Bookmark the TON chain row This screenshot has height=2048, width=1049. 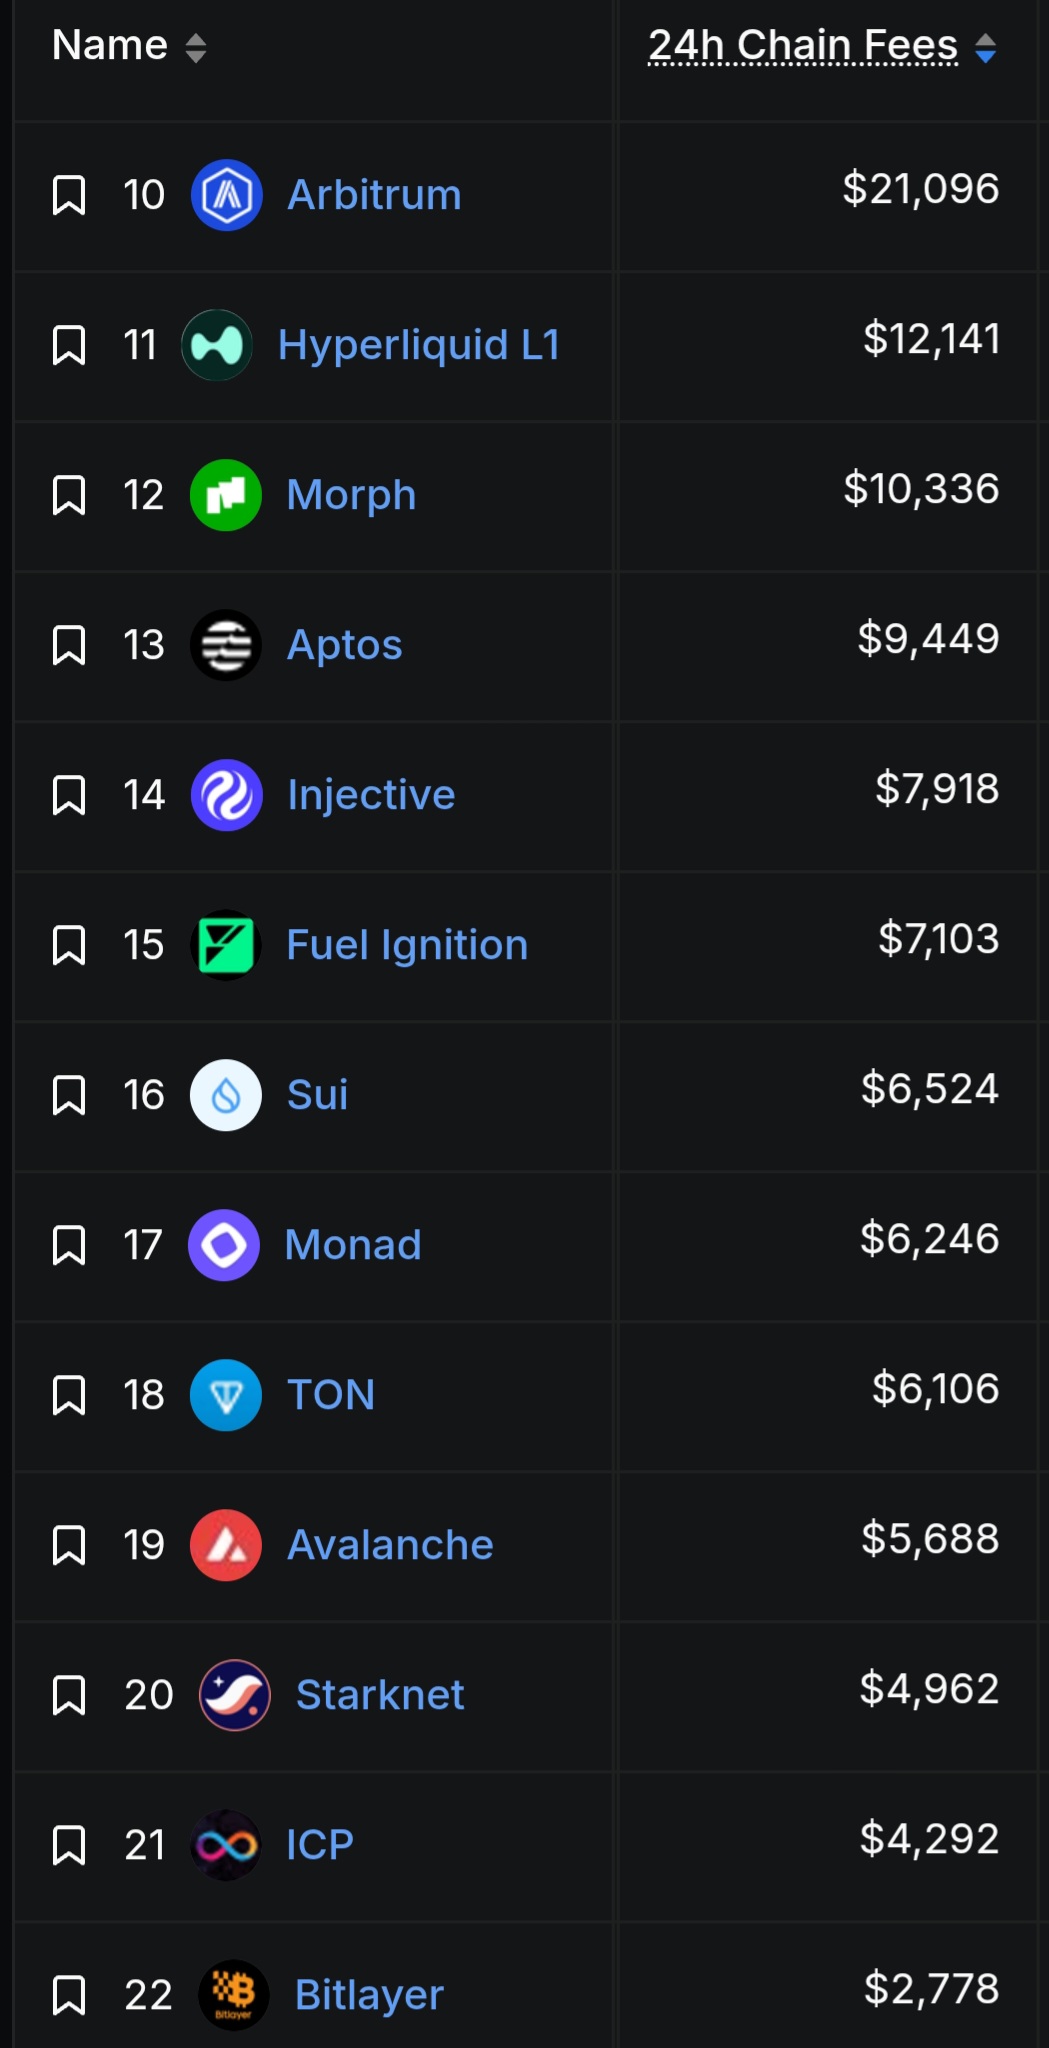[69, 1395]
